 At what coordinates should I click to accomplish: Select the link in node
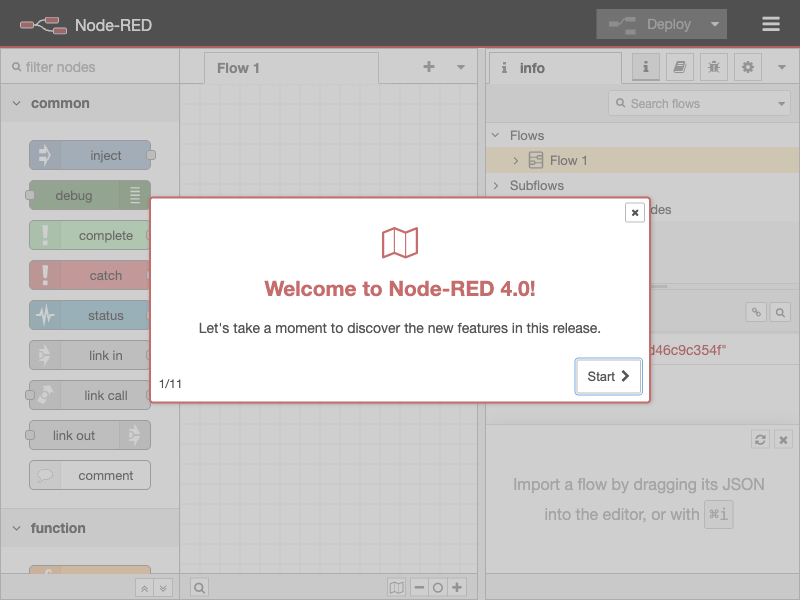click(x=89, y=355)
